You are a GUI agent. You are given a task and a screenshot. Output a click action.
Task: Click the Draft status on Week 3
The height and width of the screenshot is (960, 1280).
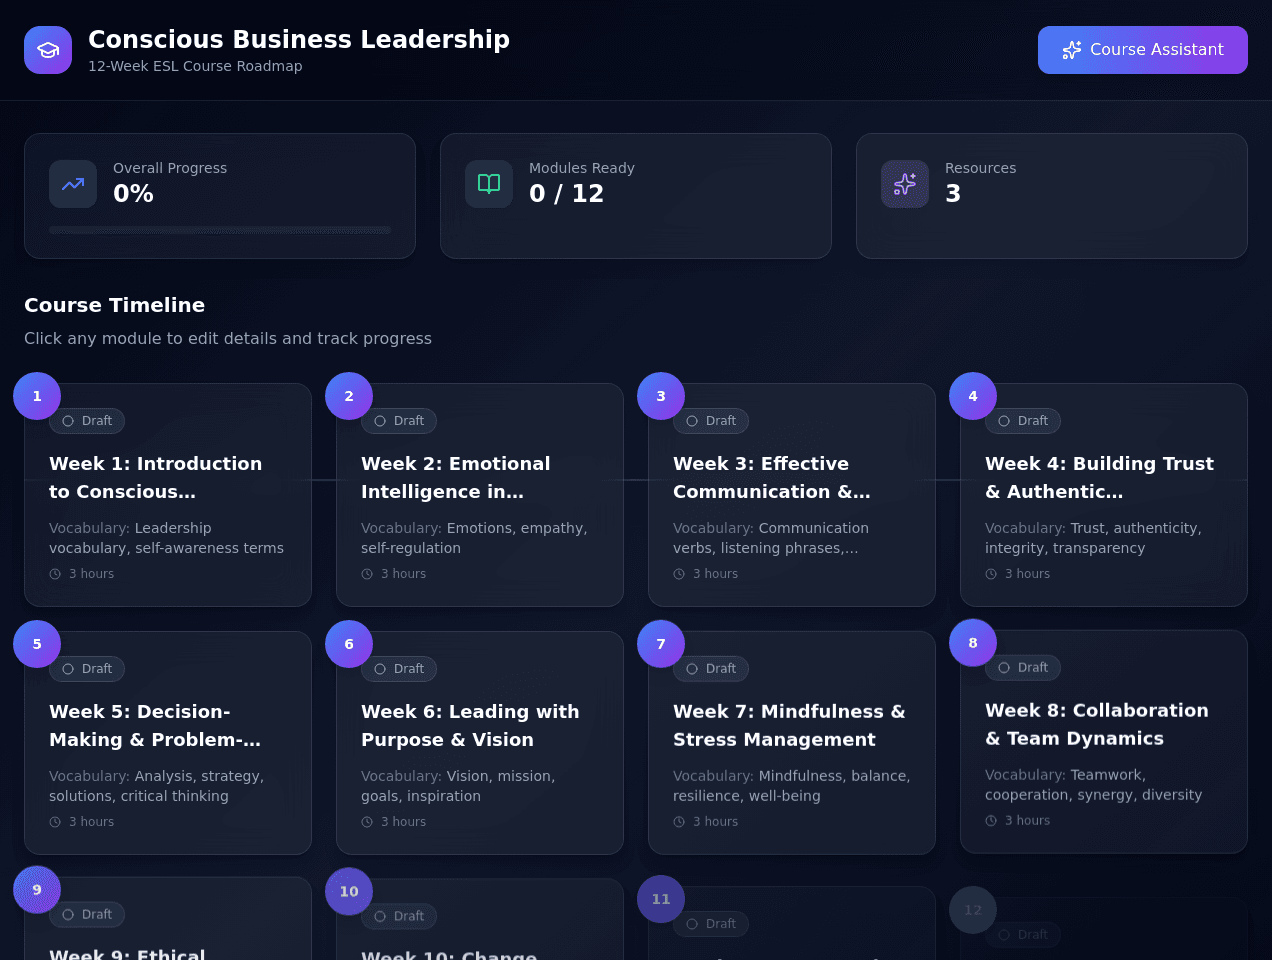click(x=711, y=421)
